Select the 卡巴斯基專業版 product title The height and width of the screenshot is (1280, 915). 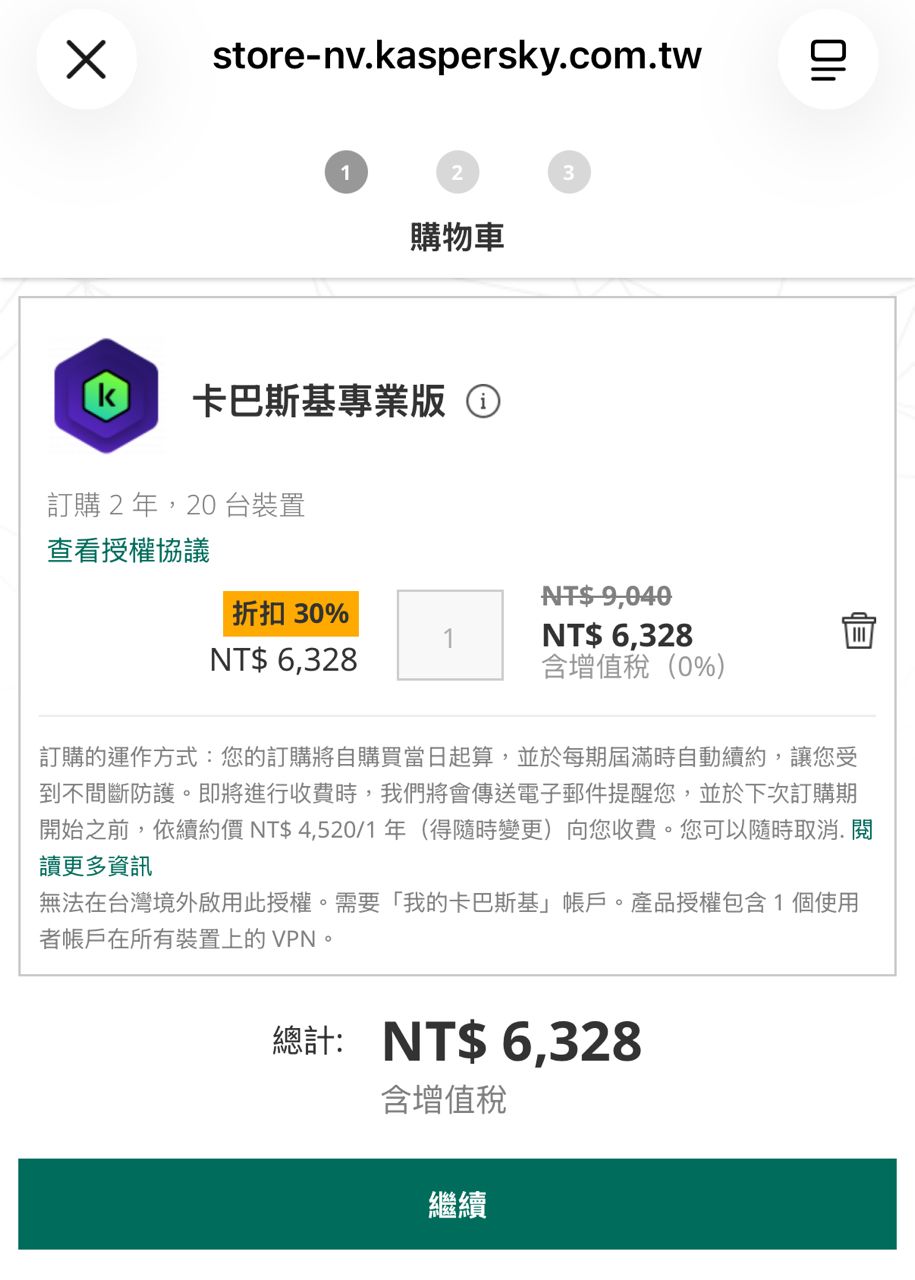(x=319, y=402)
